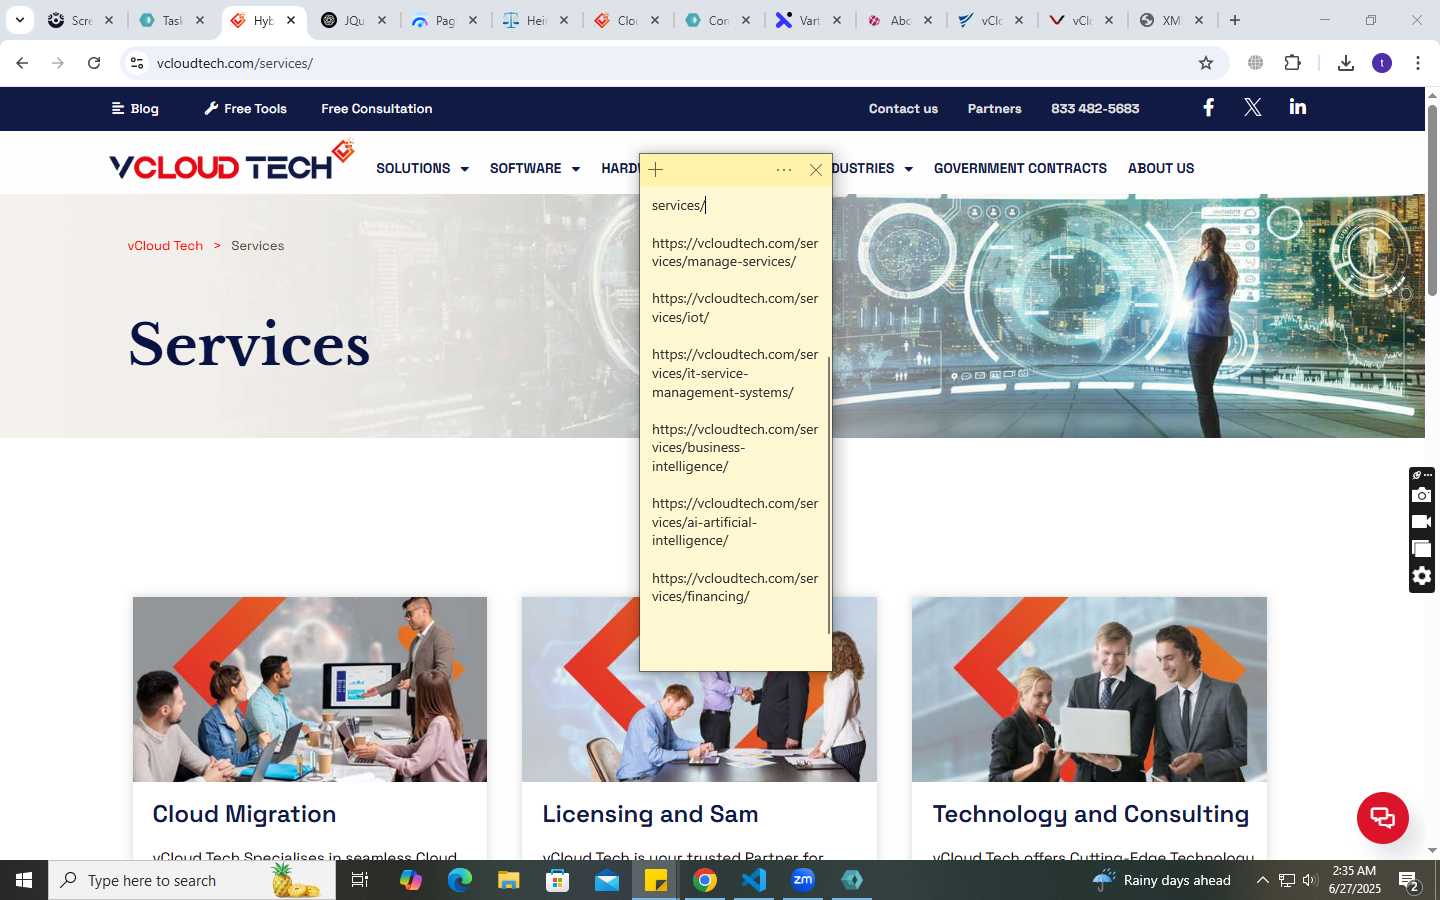
Task: Click the ai-artificial-intelligence URL in note
Action: (735, 522)
